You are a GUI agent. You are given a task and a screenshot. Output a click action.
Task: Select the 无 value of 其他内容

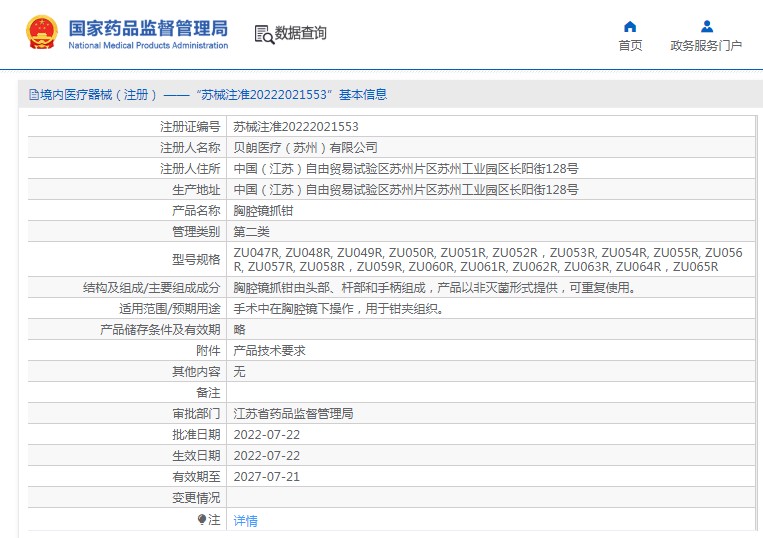point(239,372)
